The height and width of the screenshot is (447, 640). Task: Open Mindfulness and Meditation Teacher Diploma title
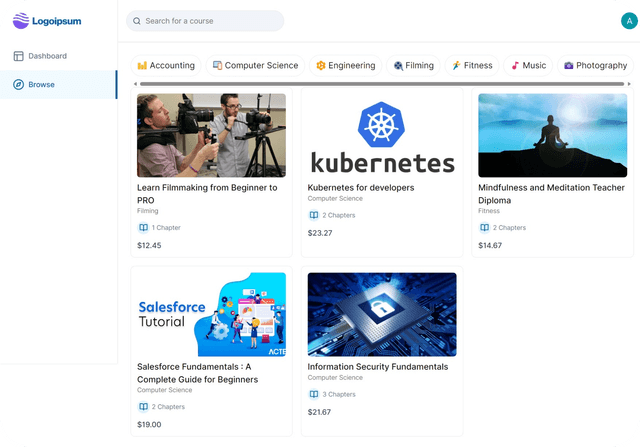tap(551, 194)
